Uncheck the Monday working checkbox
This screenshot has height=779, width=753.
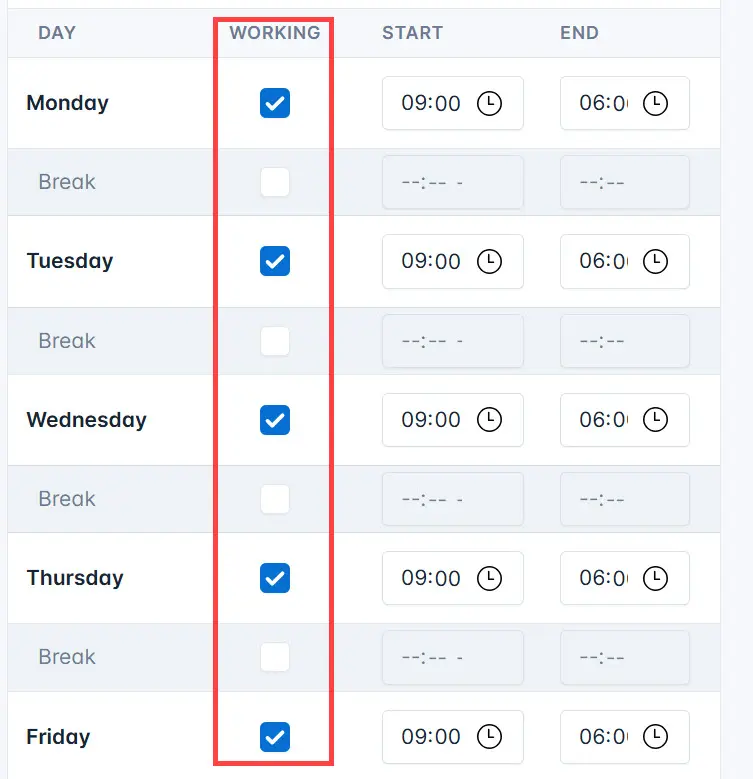point(275,103)
